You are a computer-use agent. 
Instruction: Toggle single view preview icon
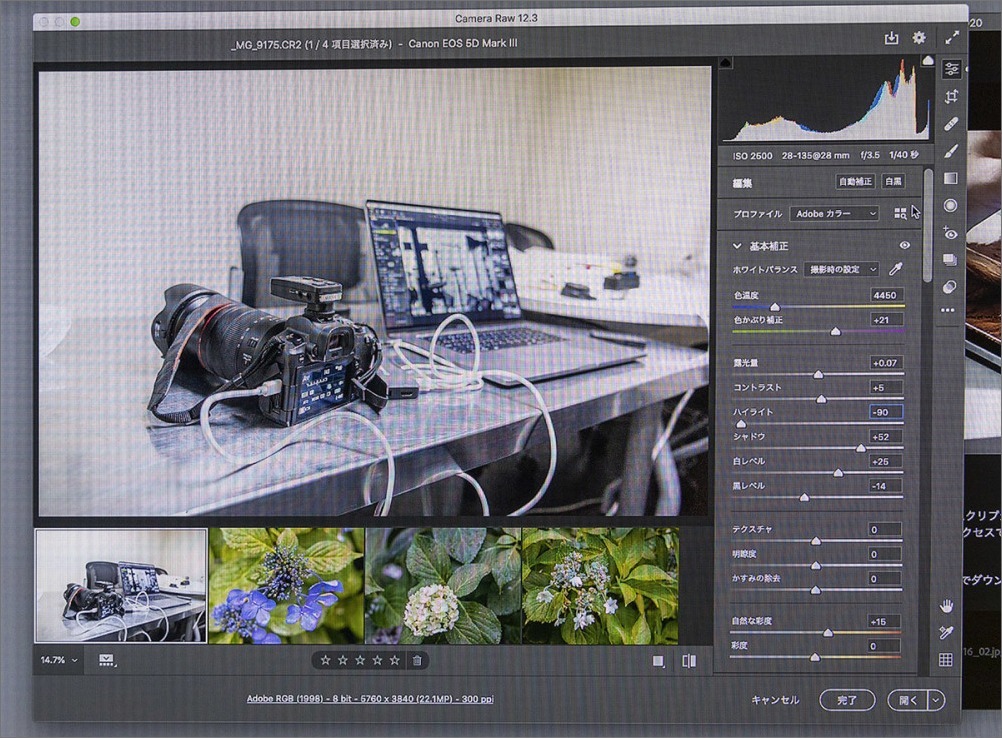point(658,661)
